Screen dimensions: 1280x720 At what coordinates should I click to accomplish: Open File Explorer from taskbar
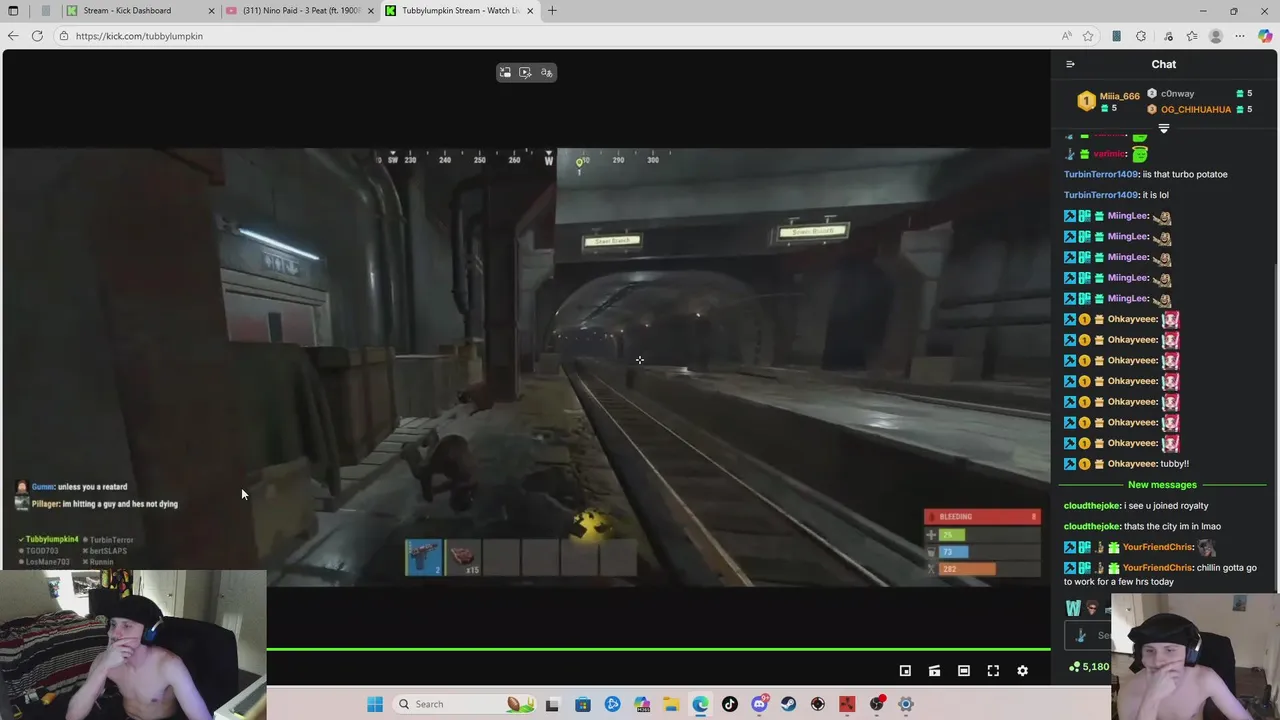point(671,704)
